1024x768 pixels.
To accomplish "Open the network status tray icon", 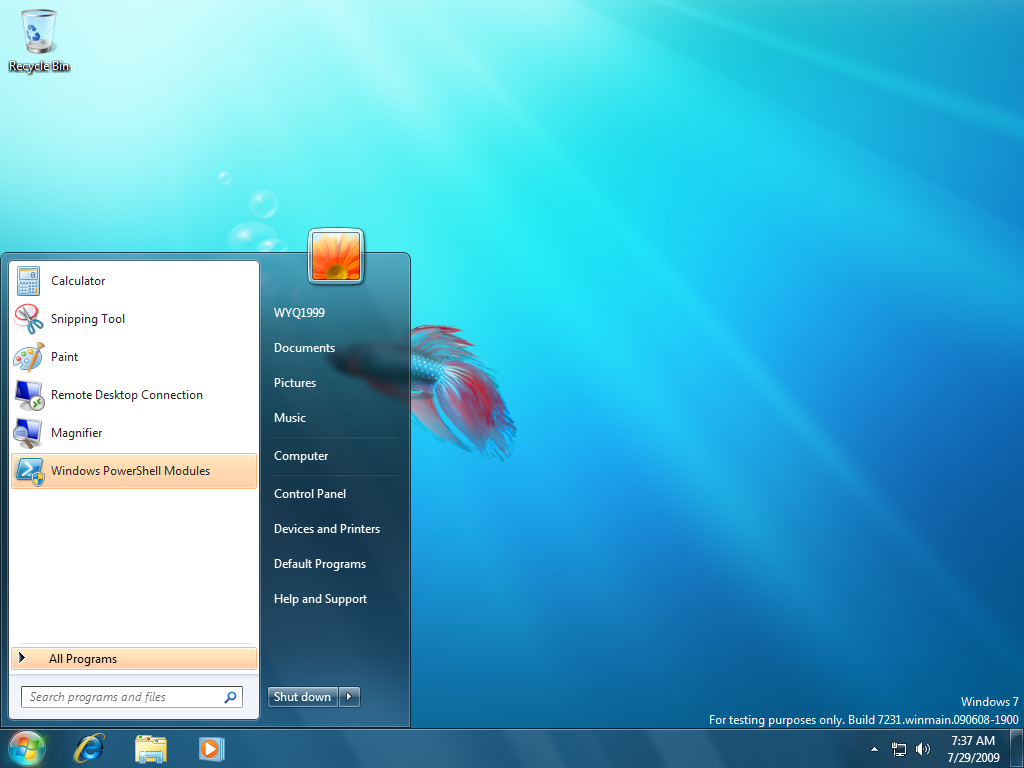I will click(899, 749).
